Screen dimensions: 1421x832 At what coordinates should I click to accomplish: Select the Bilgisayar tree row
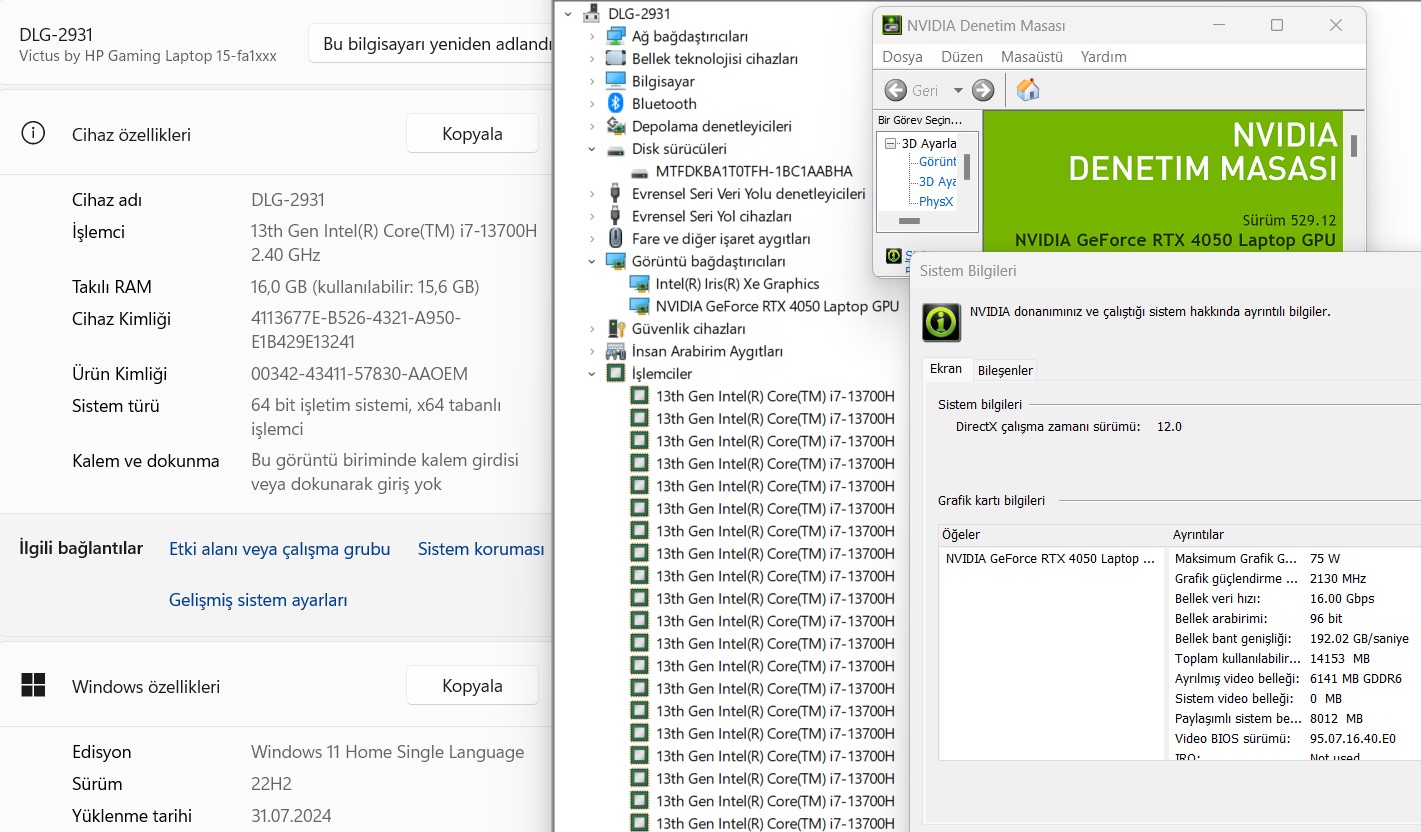pos(663,81)
